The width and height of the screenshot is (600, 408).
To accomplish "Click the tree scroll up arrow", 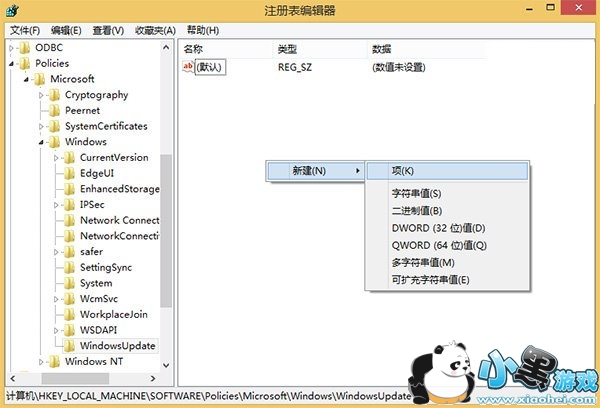I will 166,47.
